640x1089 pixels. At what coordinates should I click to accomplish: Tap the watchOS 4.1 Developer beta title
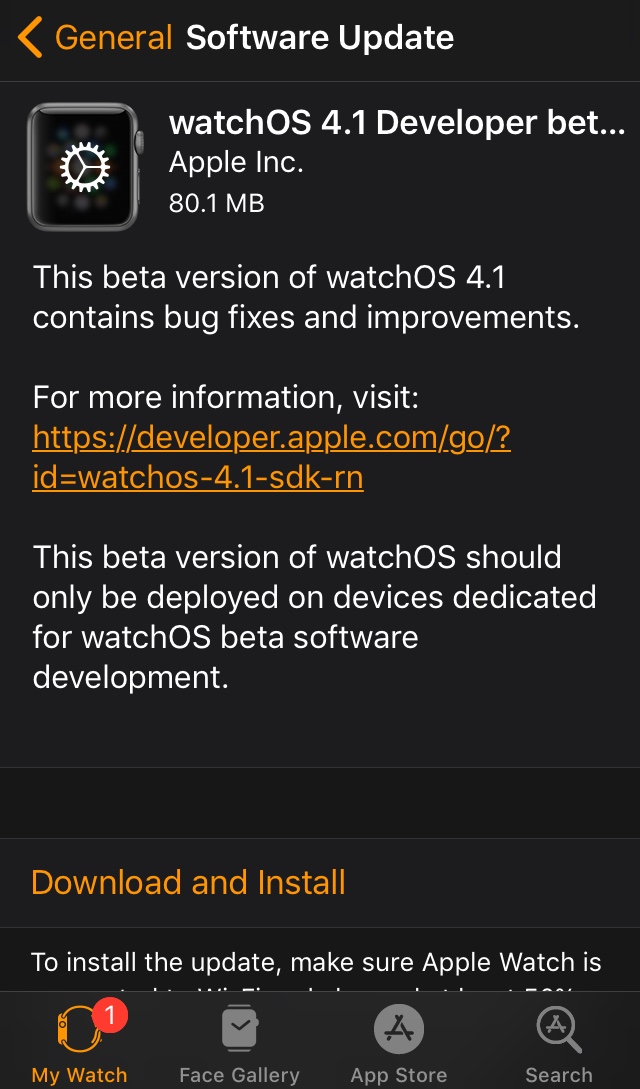click(397, 122)
